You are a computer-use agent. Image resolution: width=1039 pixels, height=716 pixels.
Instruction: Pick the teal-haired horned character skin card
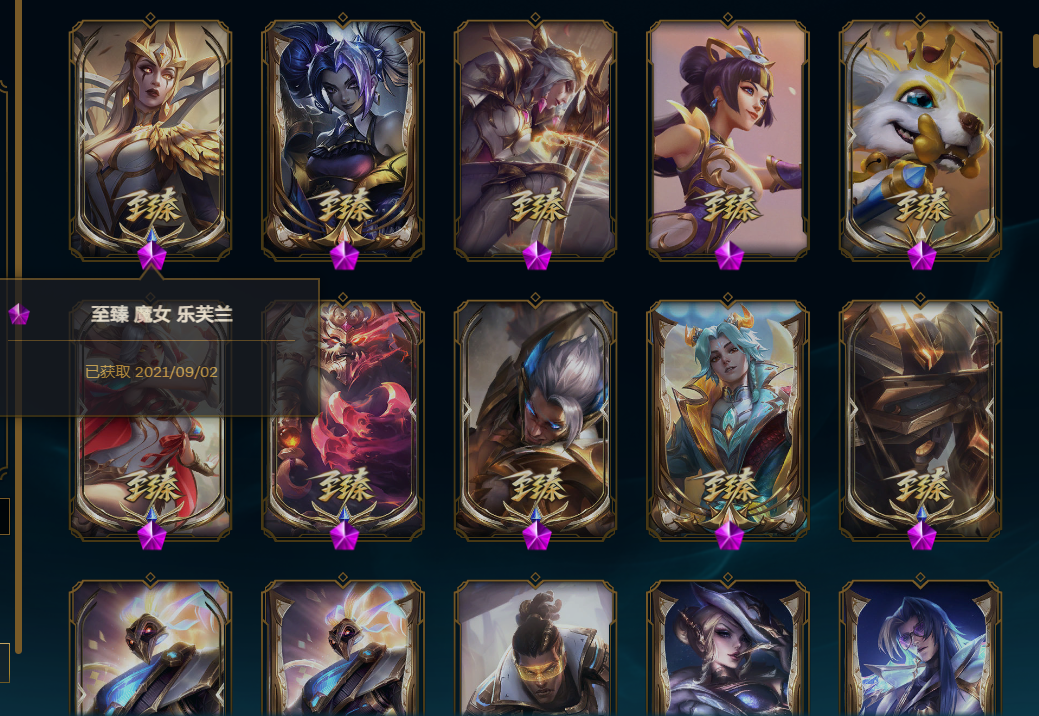(x=728, y=420)
